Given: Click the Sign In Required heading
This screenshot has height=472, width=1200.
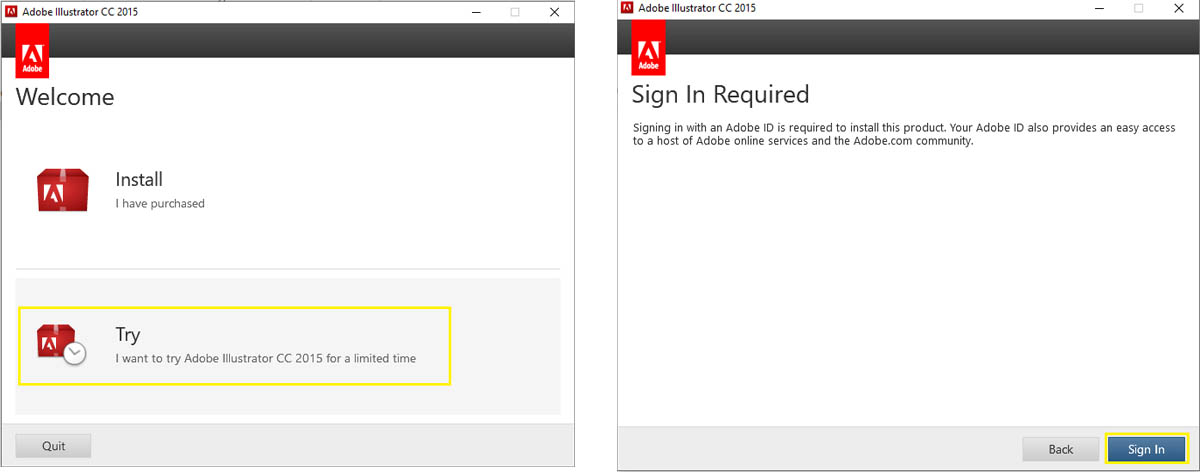Looking at the screenshot, I should point(720,95).
